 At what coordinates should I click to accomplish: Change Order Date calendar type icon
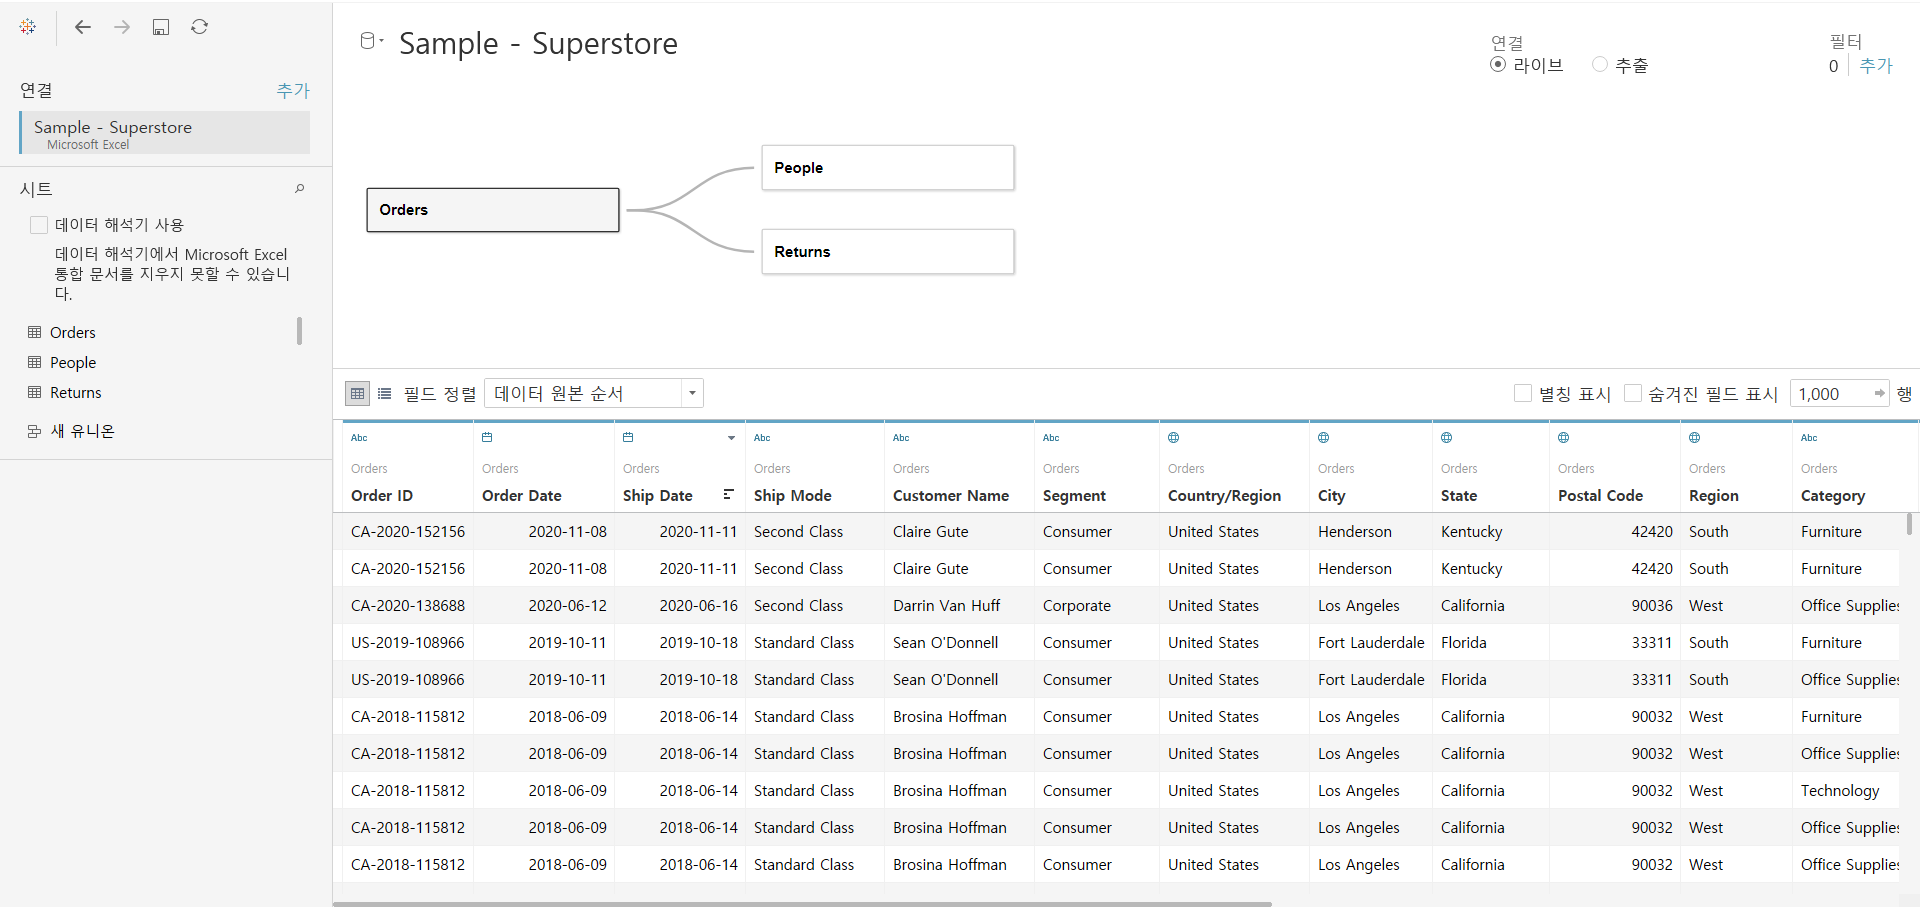pyautogui.click(x=487, y=437)
